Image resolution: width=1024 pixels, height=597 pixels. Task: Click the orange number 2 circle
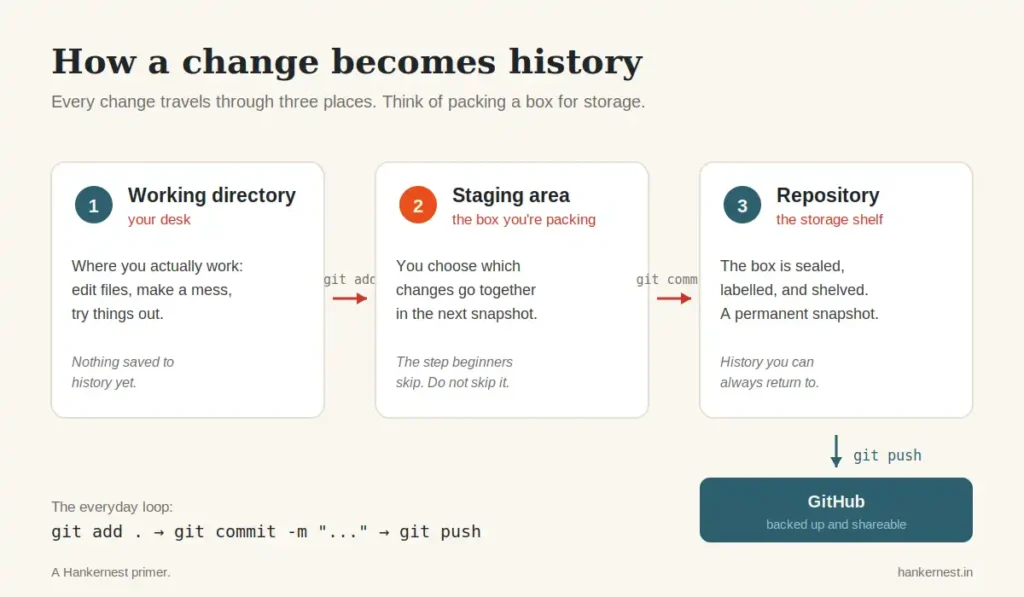418,205
